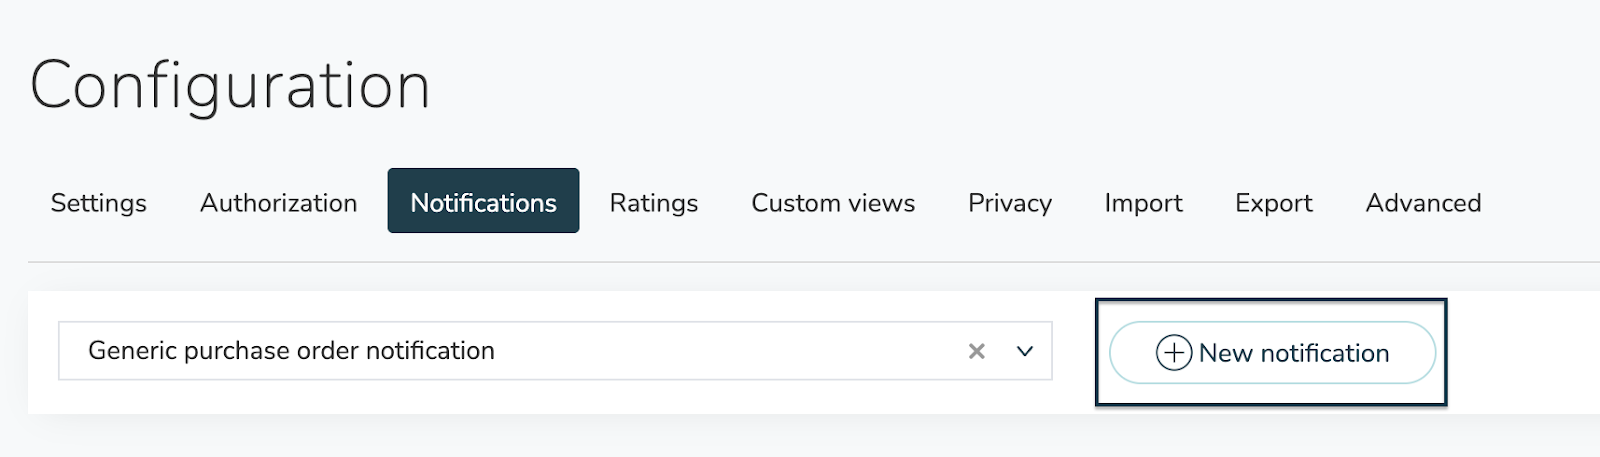This screenshot has height=457, width=1600.
Task: Clear the selected notification with the X
Action: click(x=977, y=351)
